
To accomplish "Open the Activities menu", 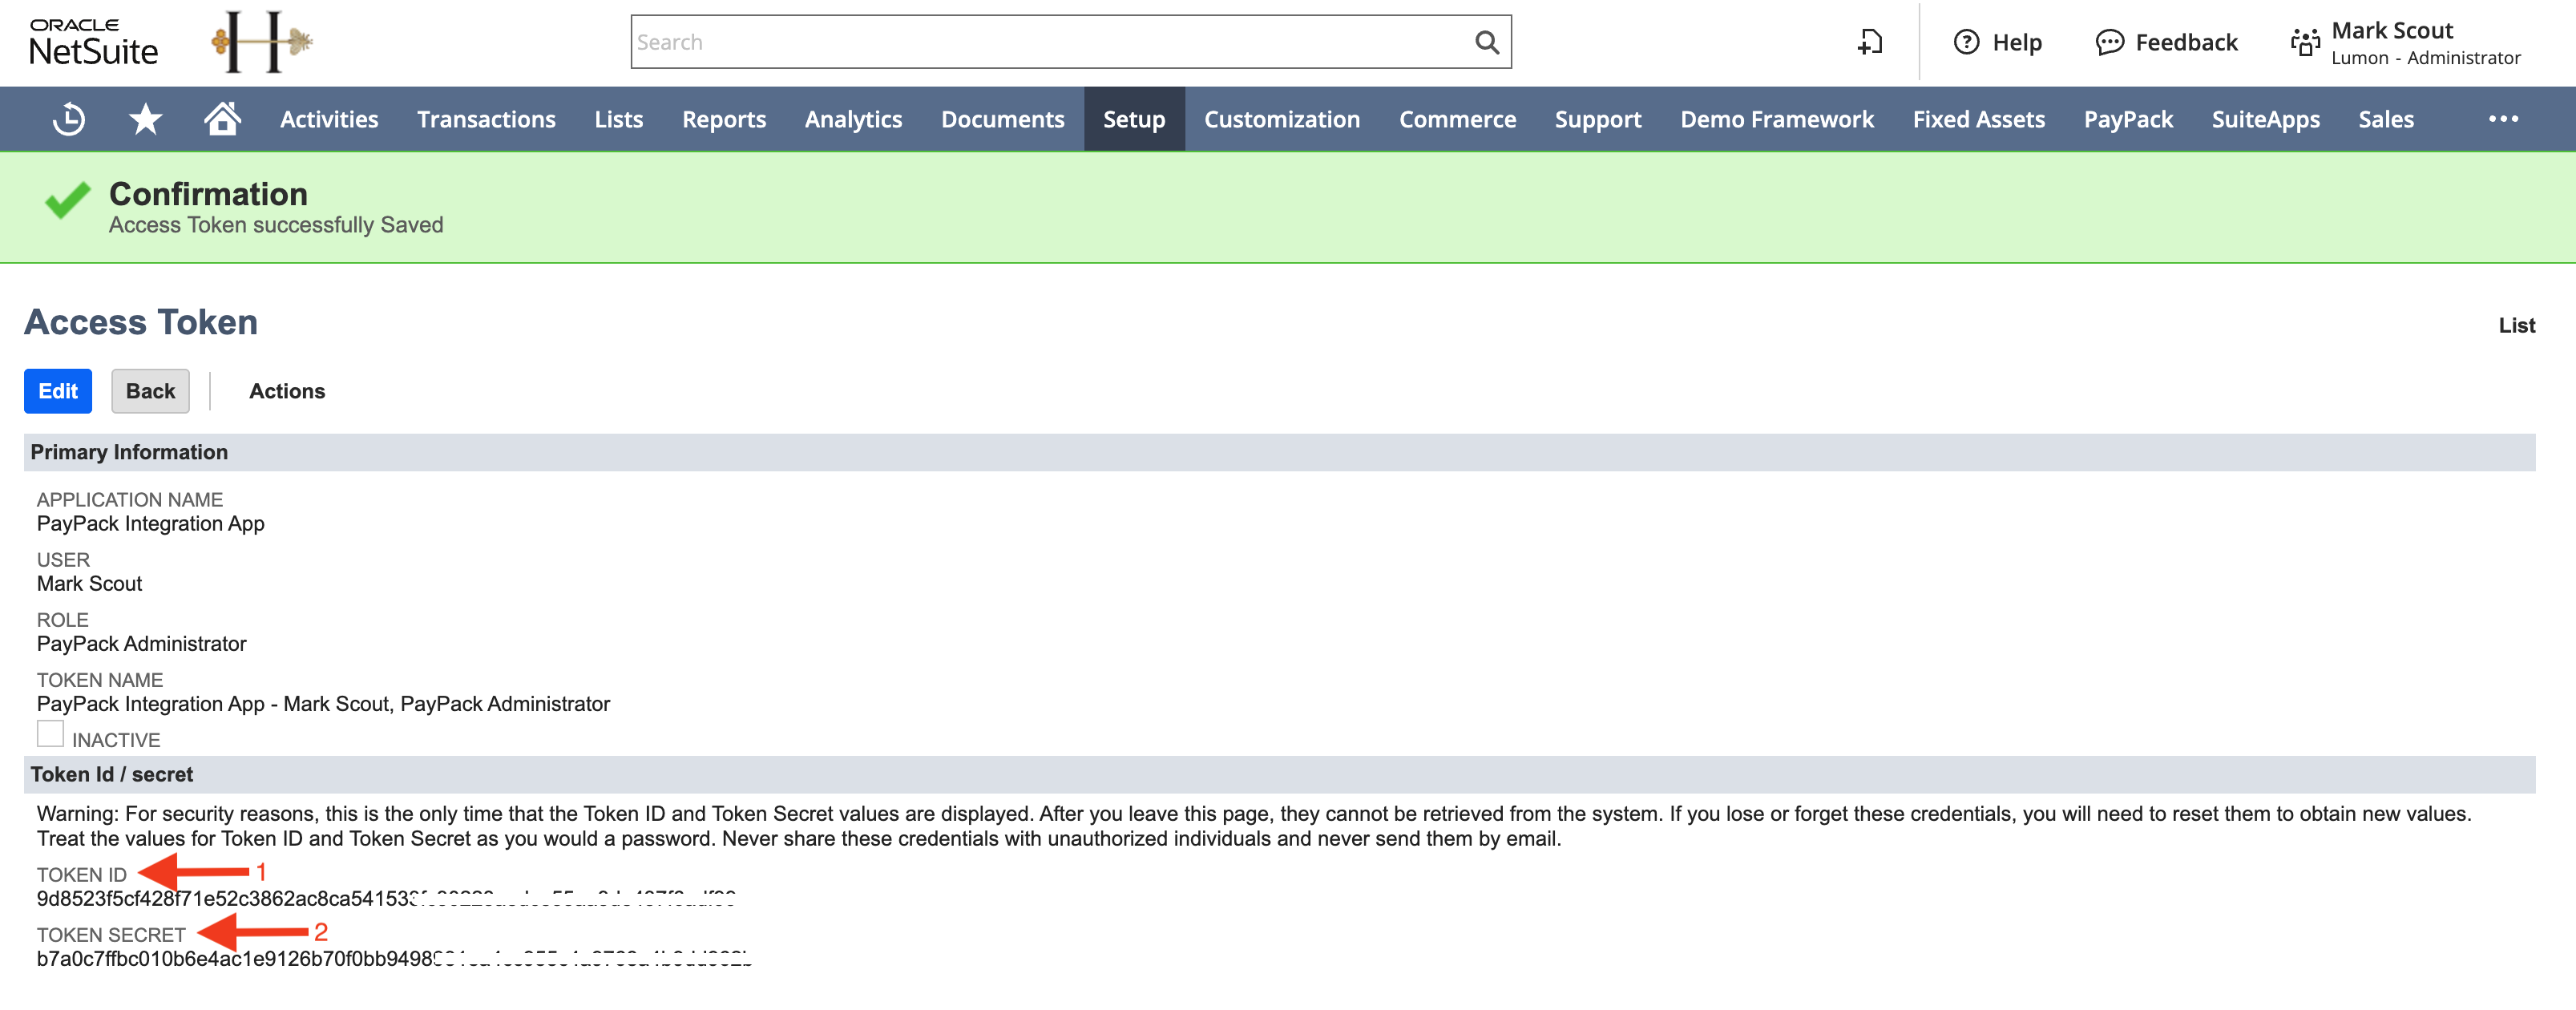I will [329, 119].
